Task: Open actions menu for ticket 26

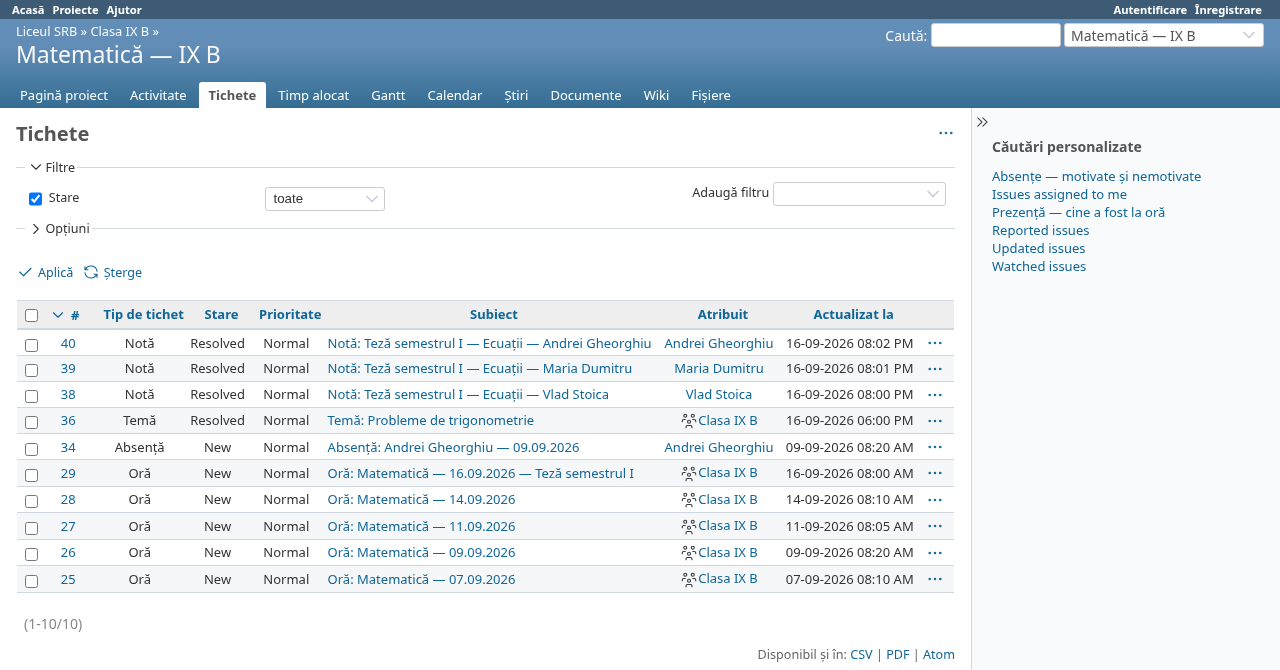Action: click(935, 552)
